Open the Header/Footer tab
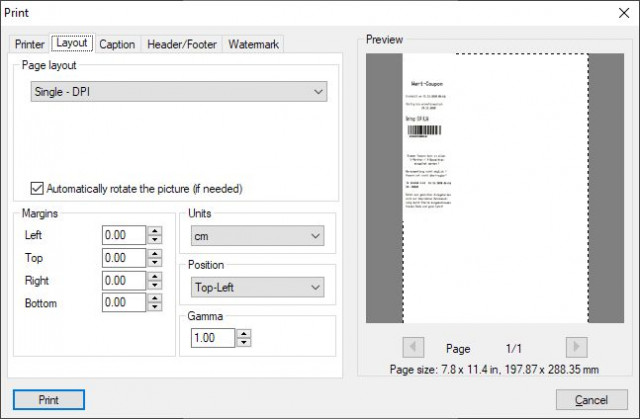640x419 pixels. 182,44
